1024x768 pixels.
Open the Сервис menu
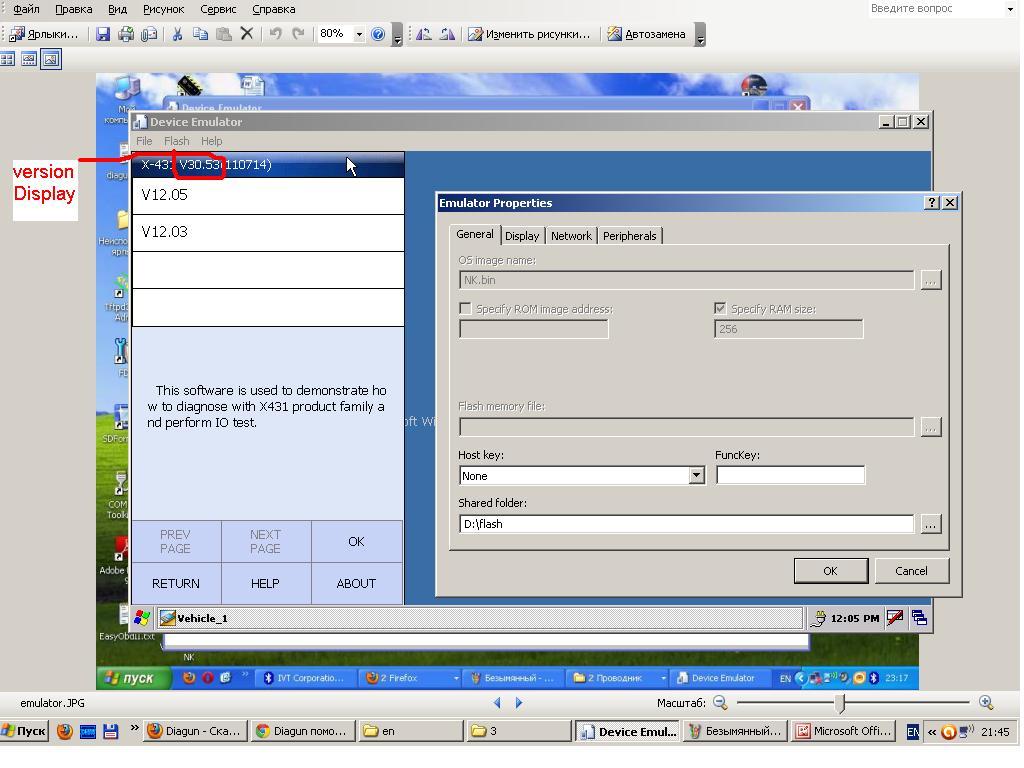(218, 9)
